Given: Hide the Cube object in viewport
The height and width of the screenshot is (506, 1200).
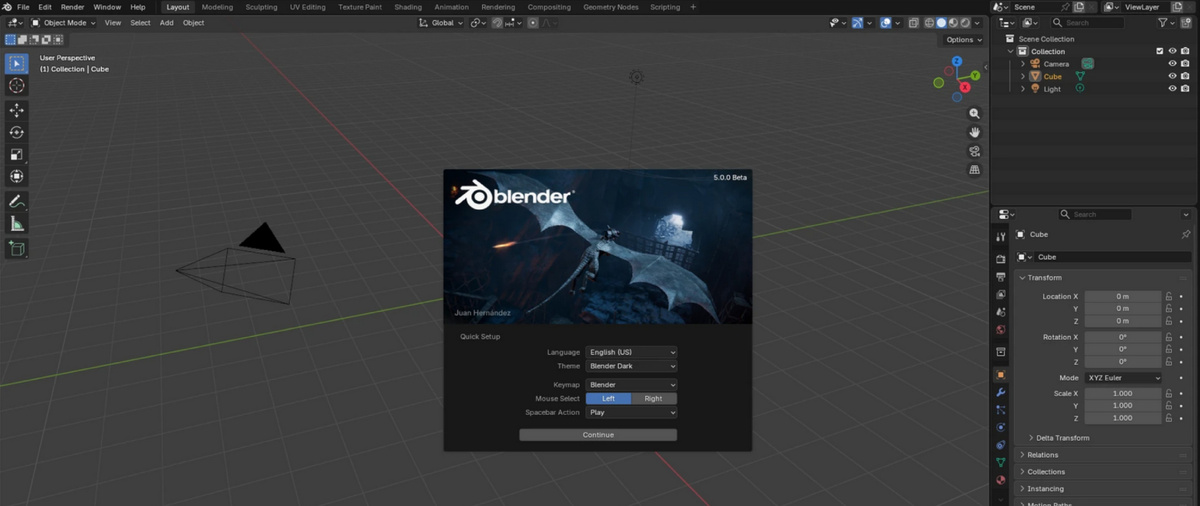Looking at the screenshot, I should click(x=1172, y=76).
